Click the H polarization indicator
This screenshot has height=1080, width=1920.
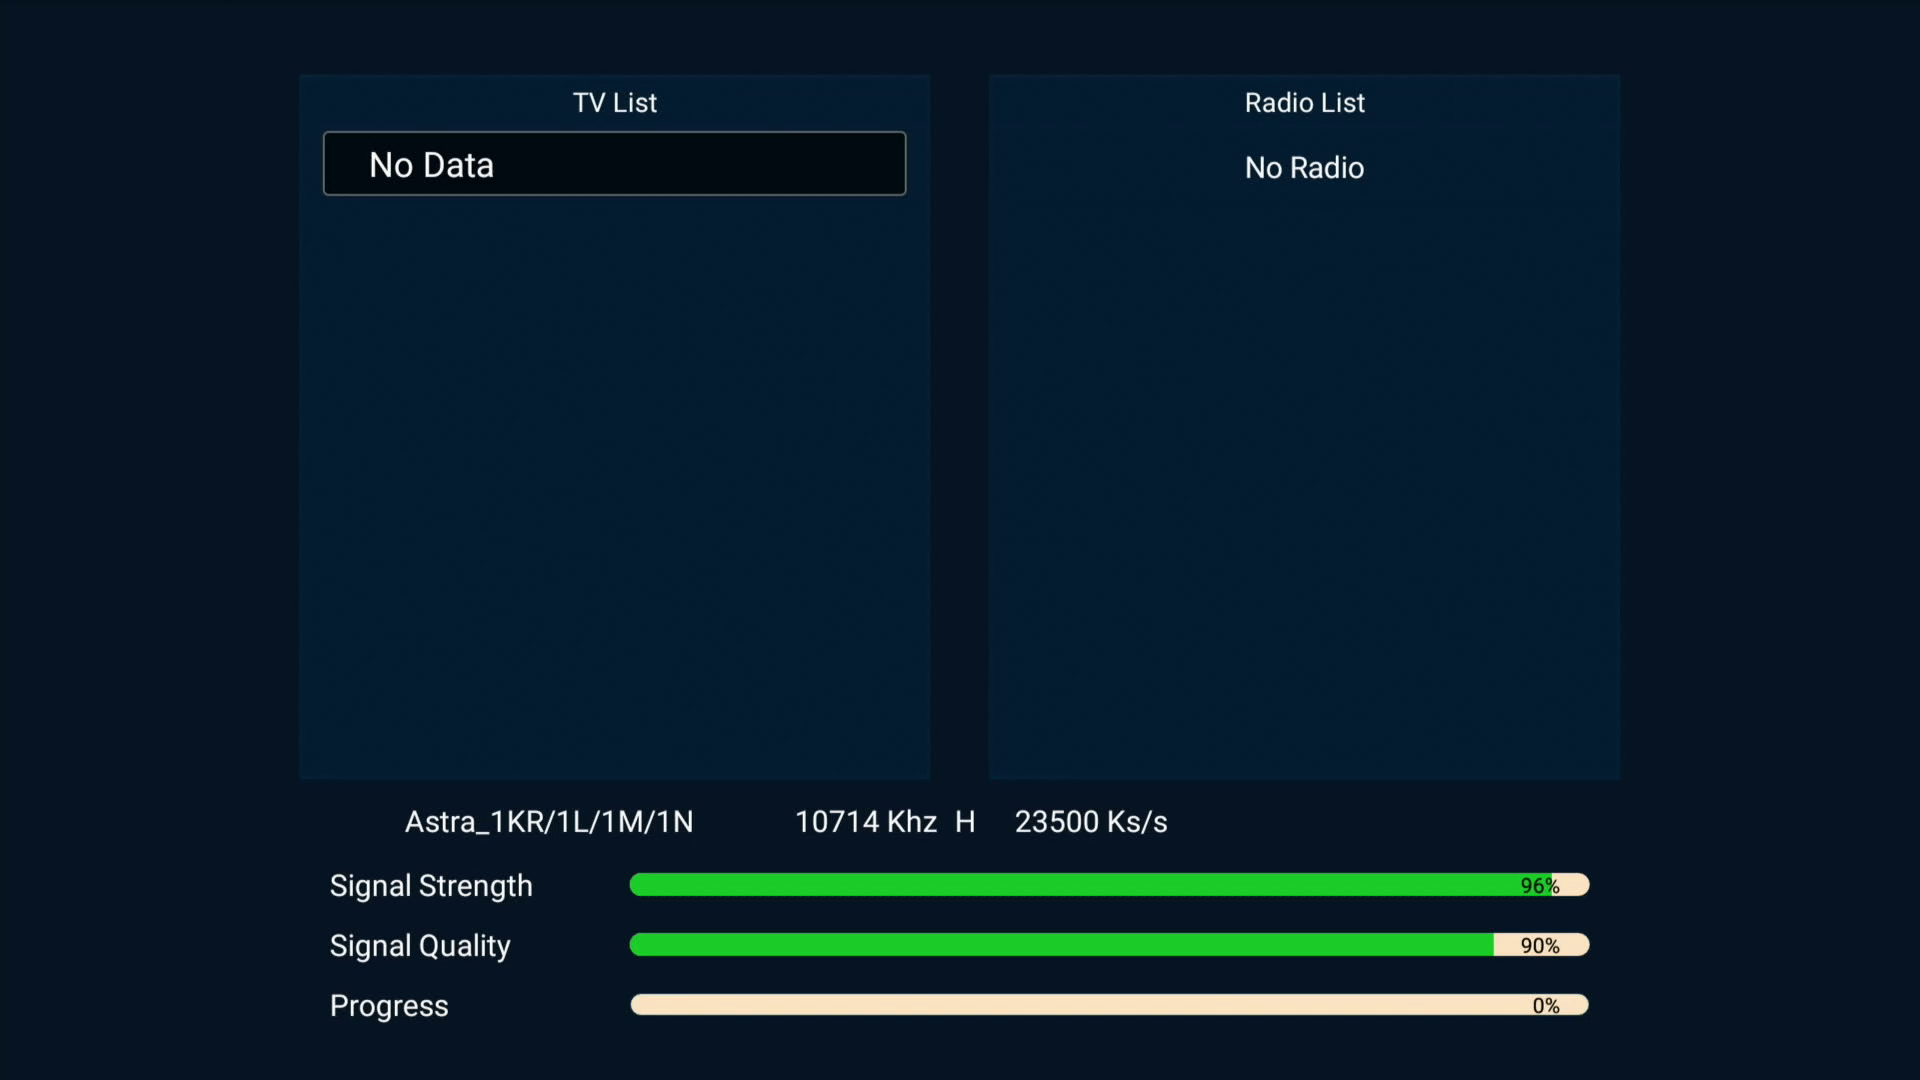point(964,822)
